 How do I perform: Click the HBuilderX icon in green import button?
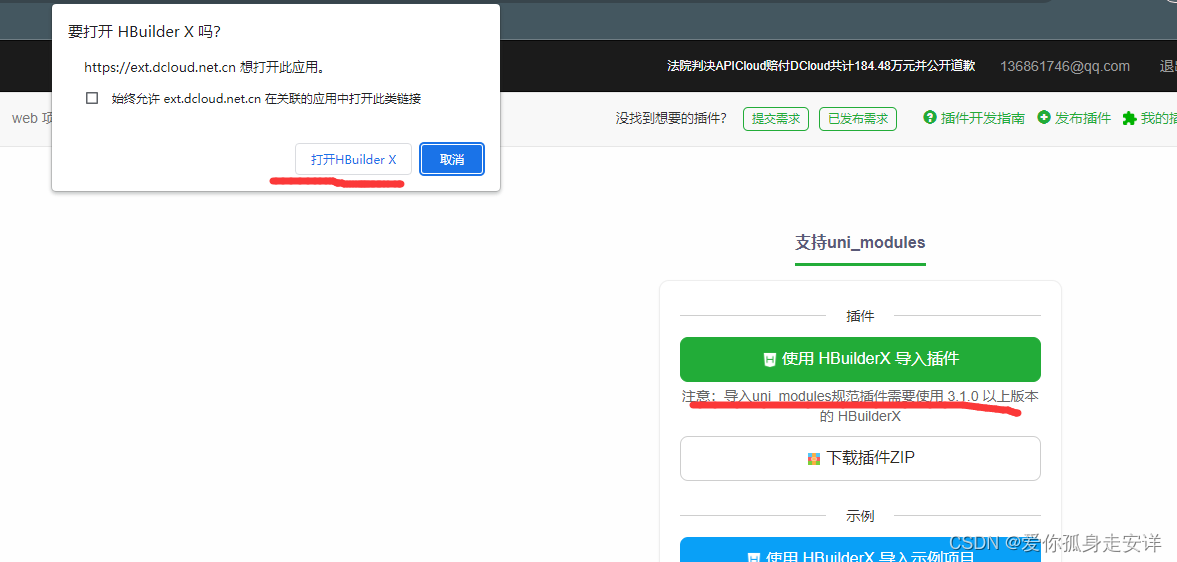(769, 359)
